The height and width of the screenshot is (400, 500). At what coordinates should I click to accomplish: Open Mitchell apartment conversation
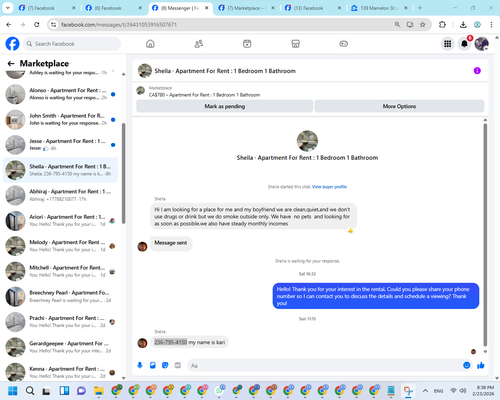coord(60,271)
